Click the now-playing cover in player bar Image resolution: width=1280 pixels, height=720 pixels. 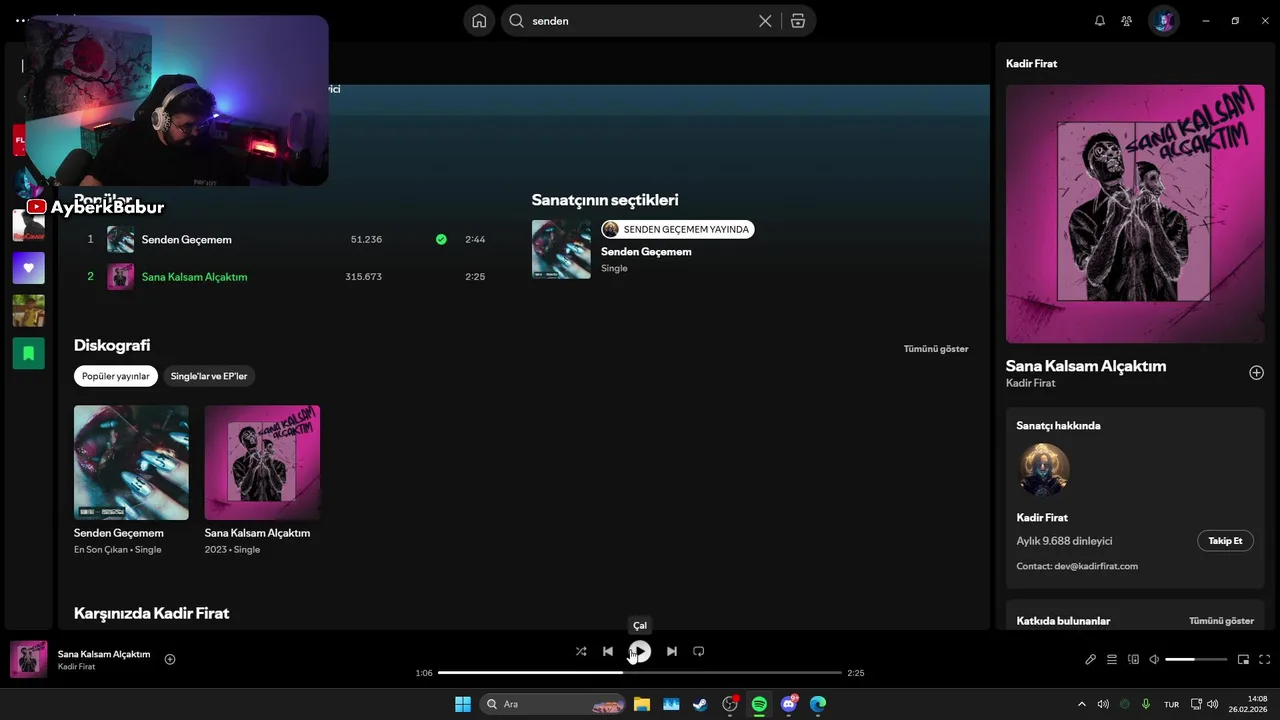28,659
